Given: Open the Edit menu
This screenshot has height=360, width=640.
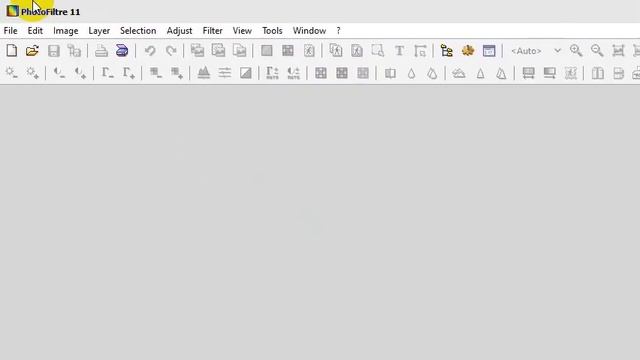Looking at the screenshot, I should coord(35,31).
